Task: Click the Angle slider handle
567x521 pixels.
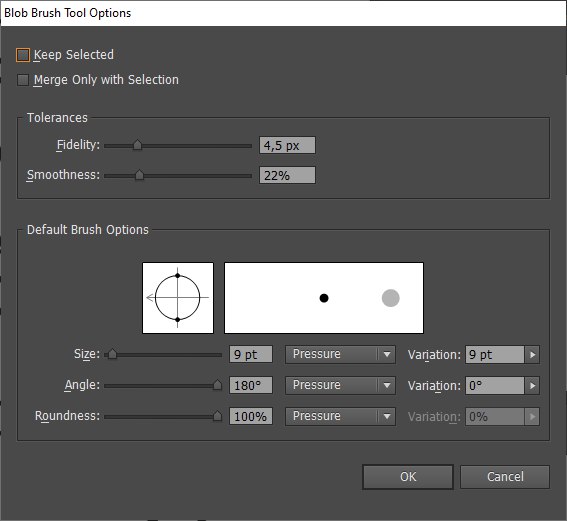Action: coord(217,385)
